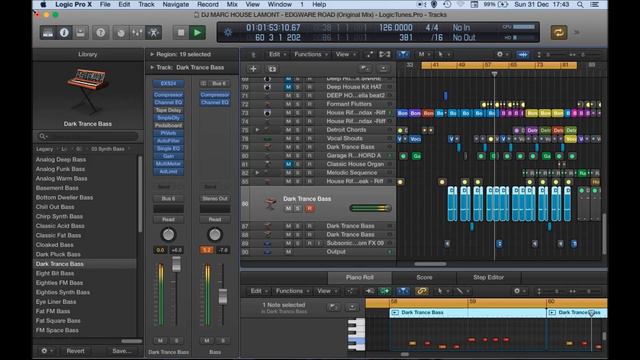The width and height of the screenshot is (640, 360).
Task: Mute the Output track
Action: point(288,252)
